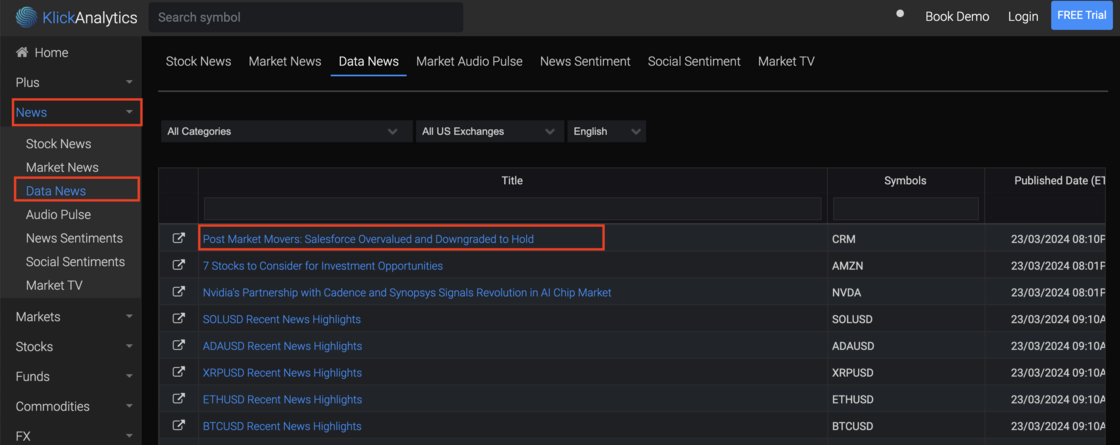Open ETHUSD Recent News Highlights link

coord(282,399)
